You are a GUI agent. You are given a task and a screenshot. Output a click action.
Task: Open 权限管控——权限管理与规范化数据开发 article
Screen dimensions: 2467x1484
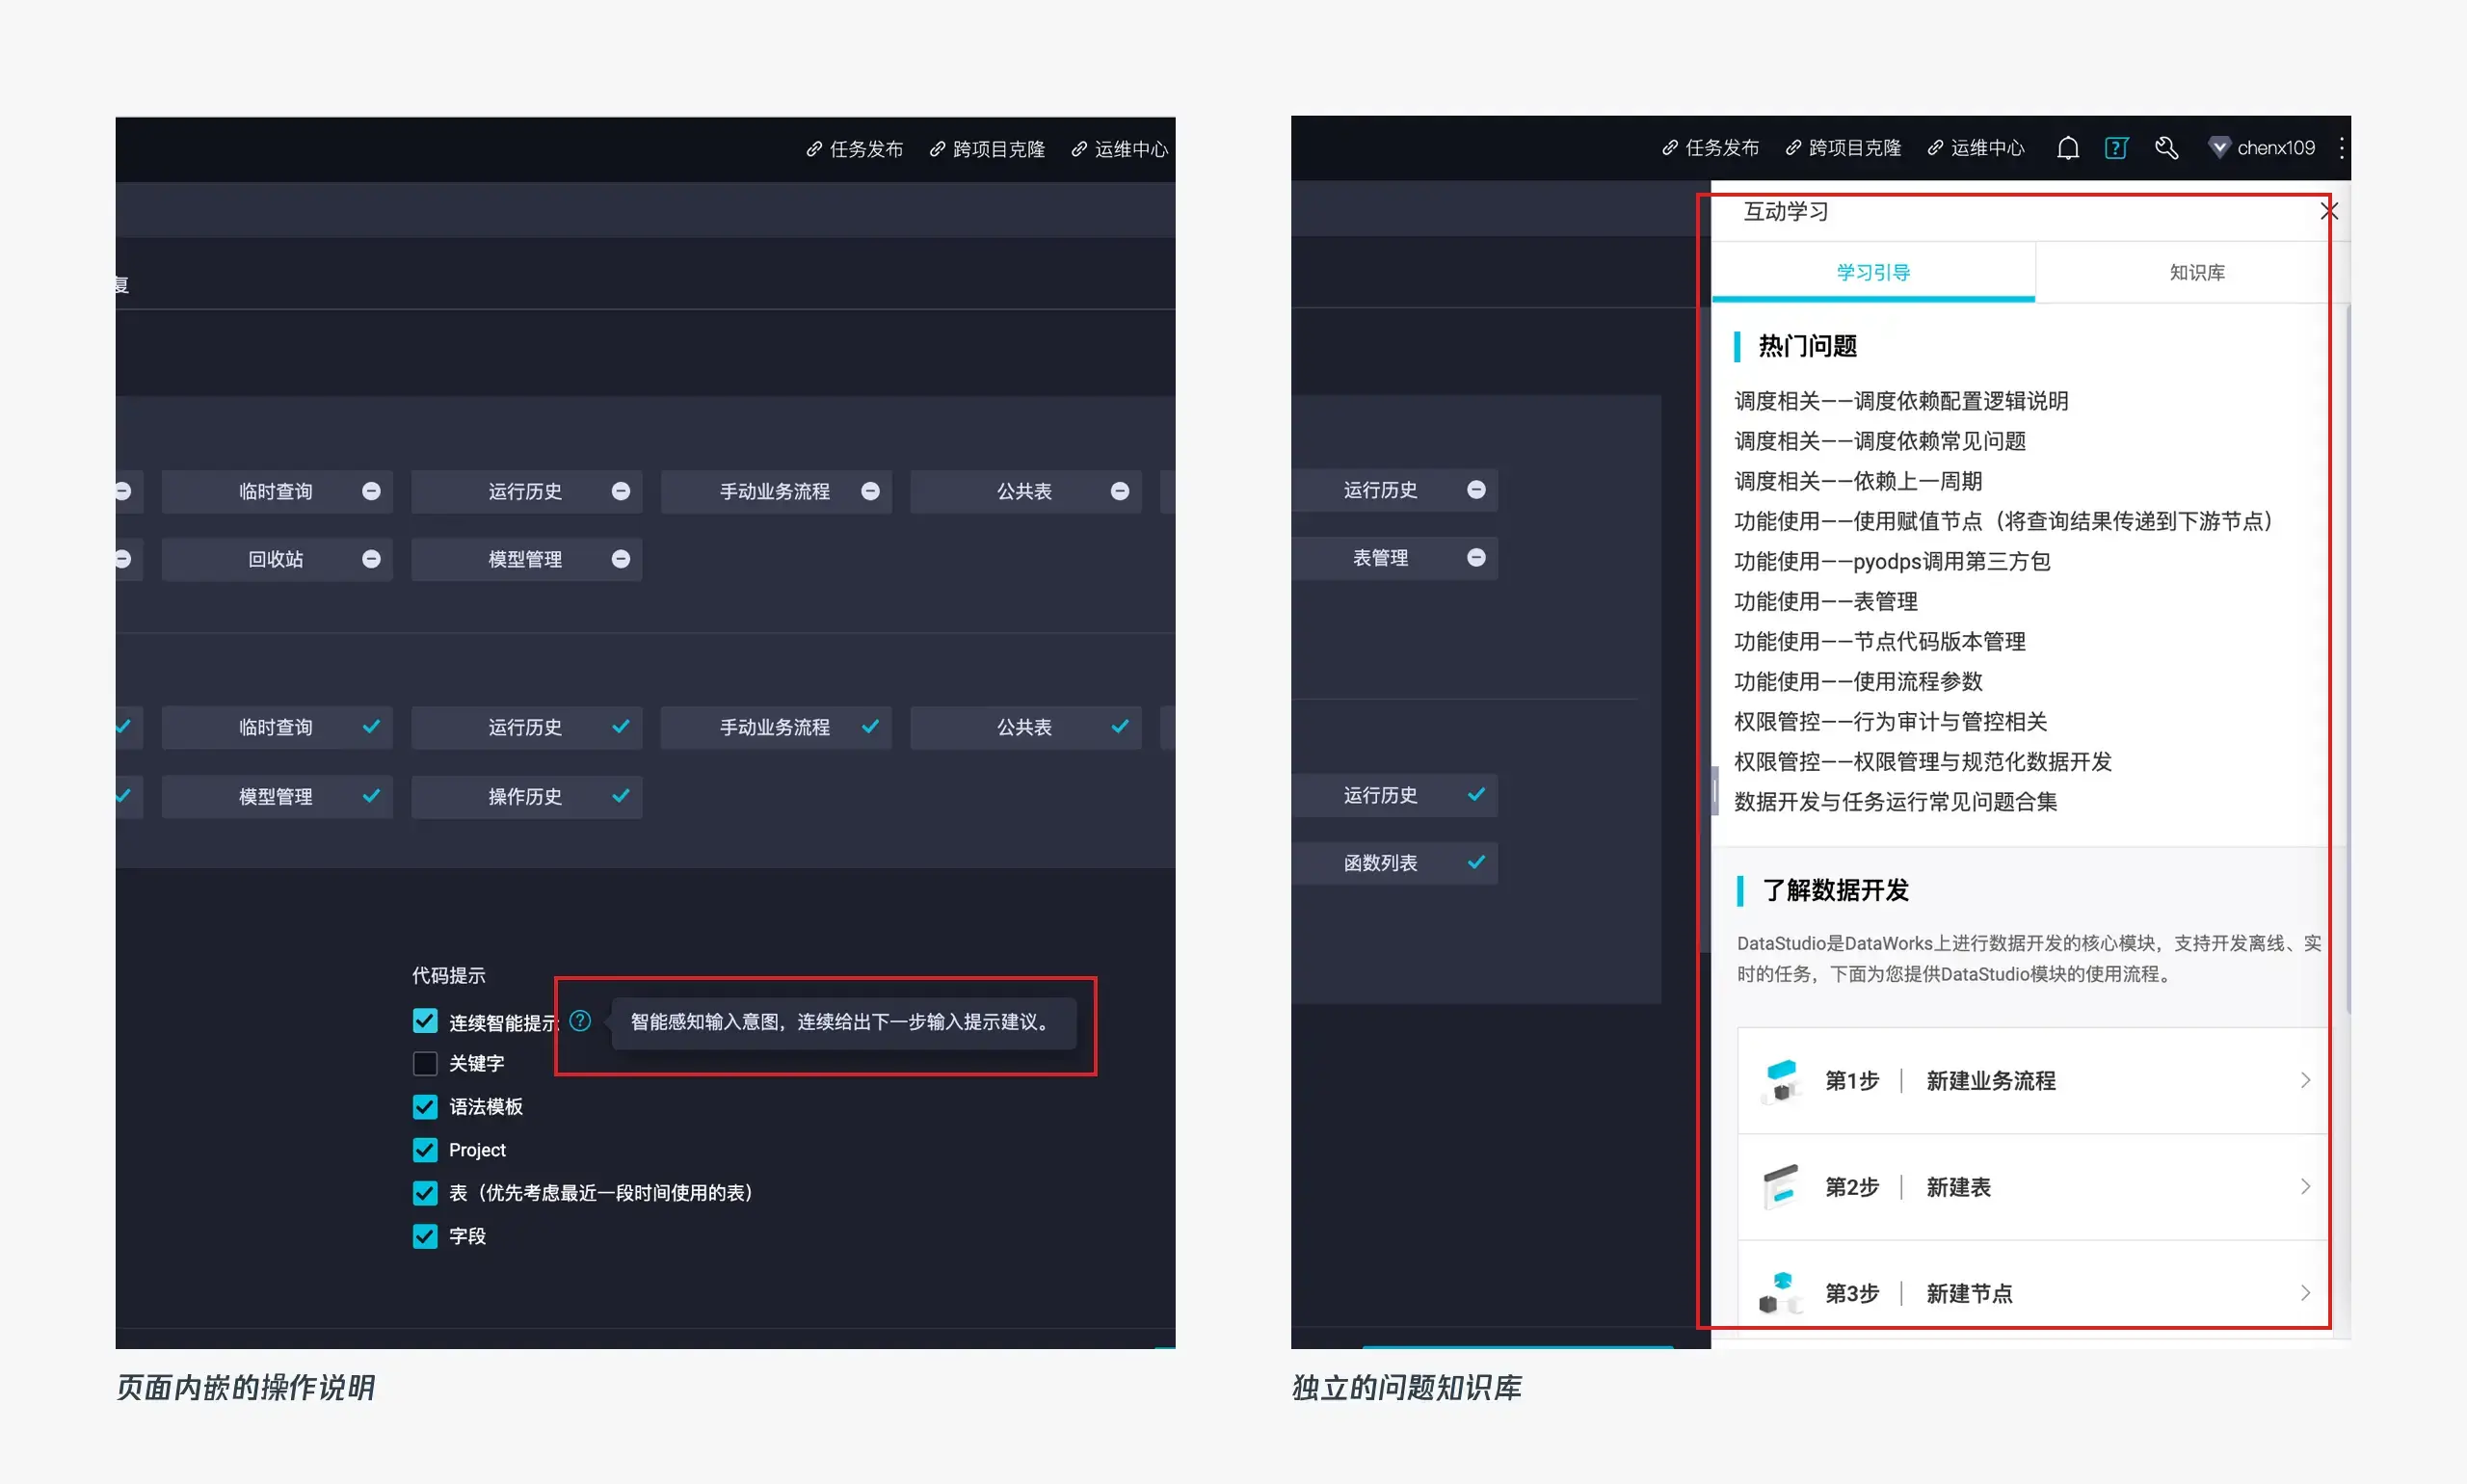pyautogui.click(x=1923, y=761)
